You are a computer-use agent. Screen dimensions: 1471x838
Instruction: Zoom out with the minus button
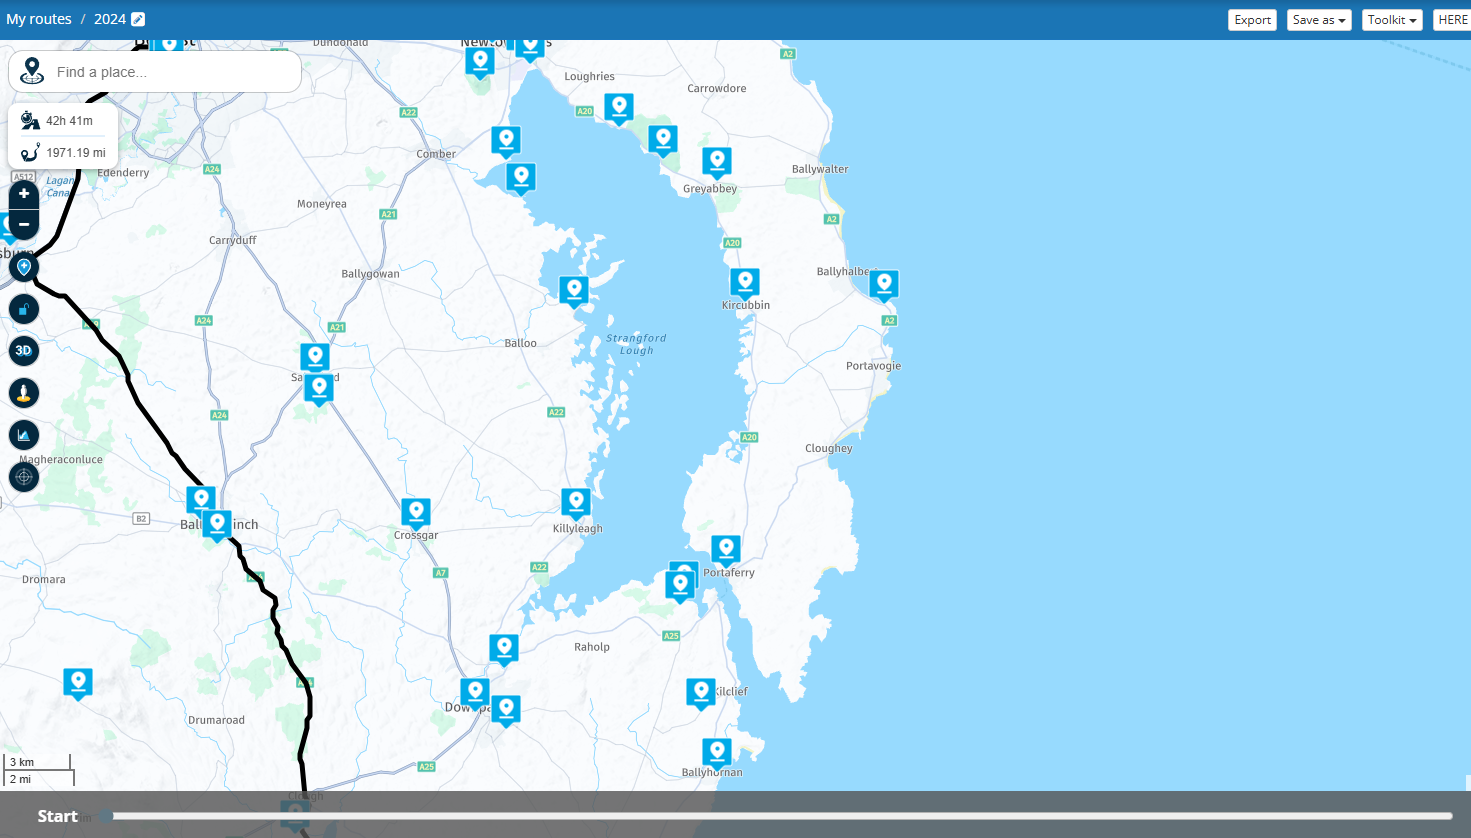(24, 224)
